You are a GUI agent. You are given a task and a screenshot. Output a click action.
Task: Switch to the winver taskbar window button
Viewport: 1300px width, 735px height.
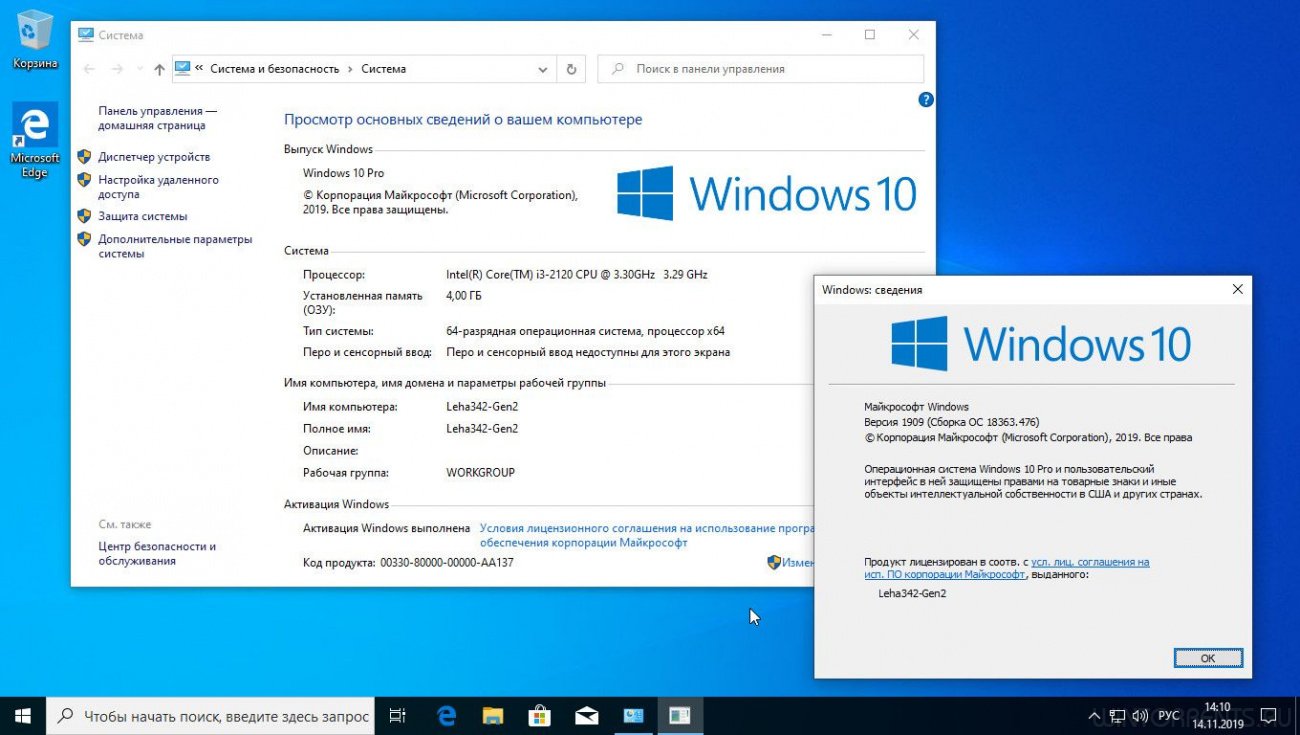tap(680, 716)
